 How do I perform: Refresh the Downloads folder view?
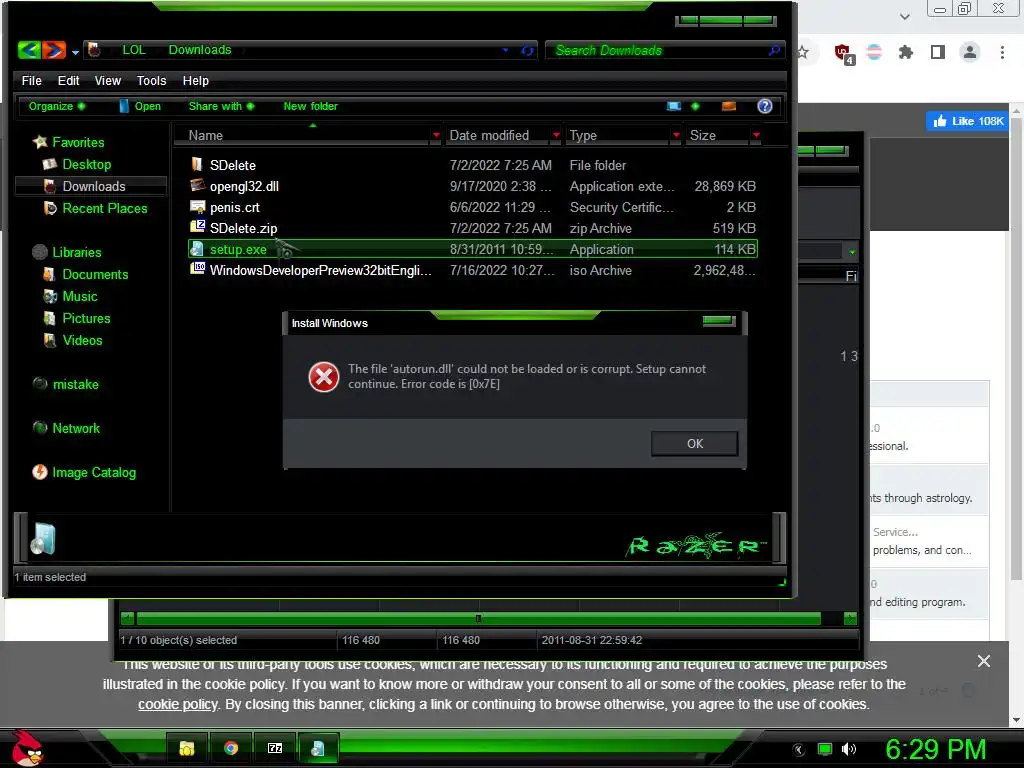click(x=527, y=50)
